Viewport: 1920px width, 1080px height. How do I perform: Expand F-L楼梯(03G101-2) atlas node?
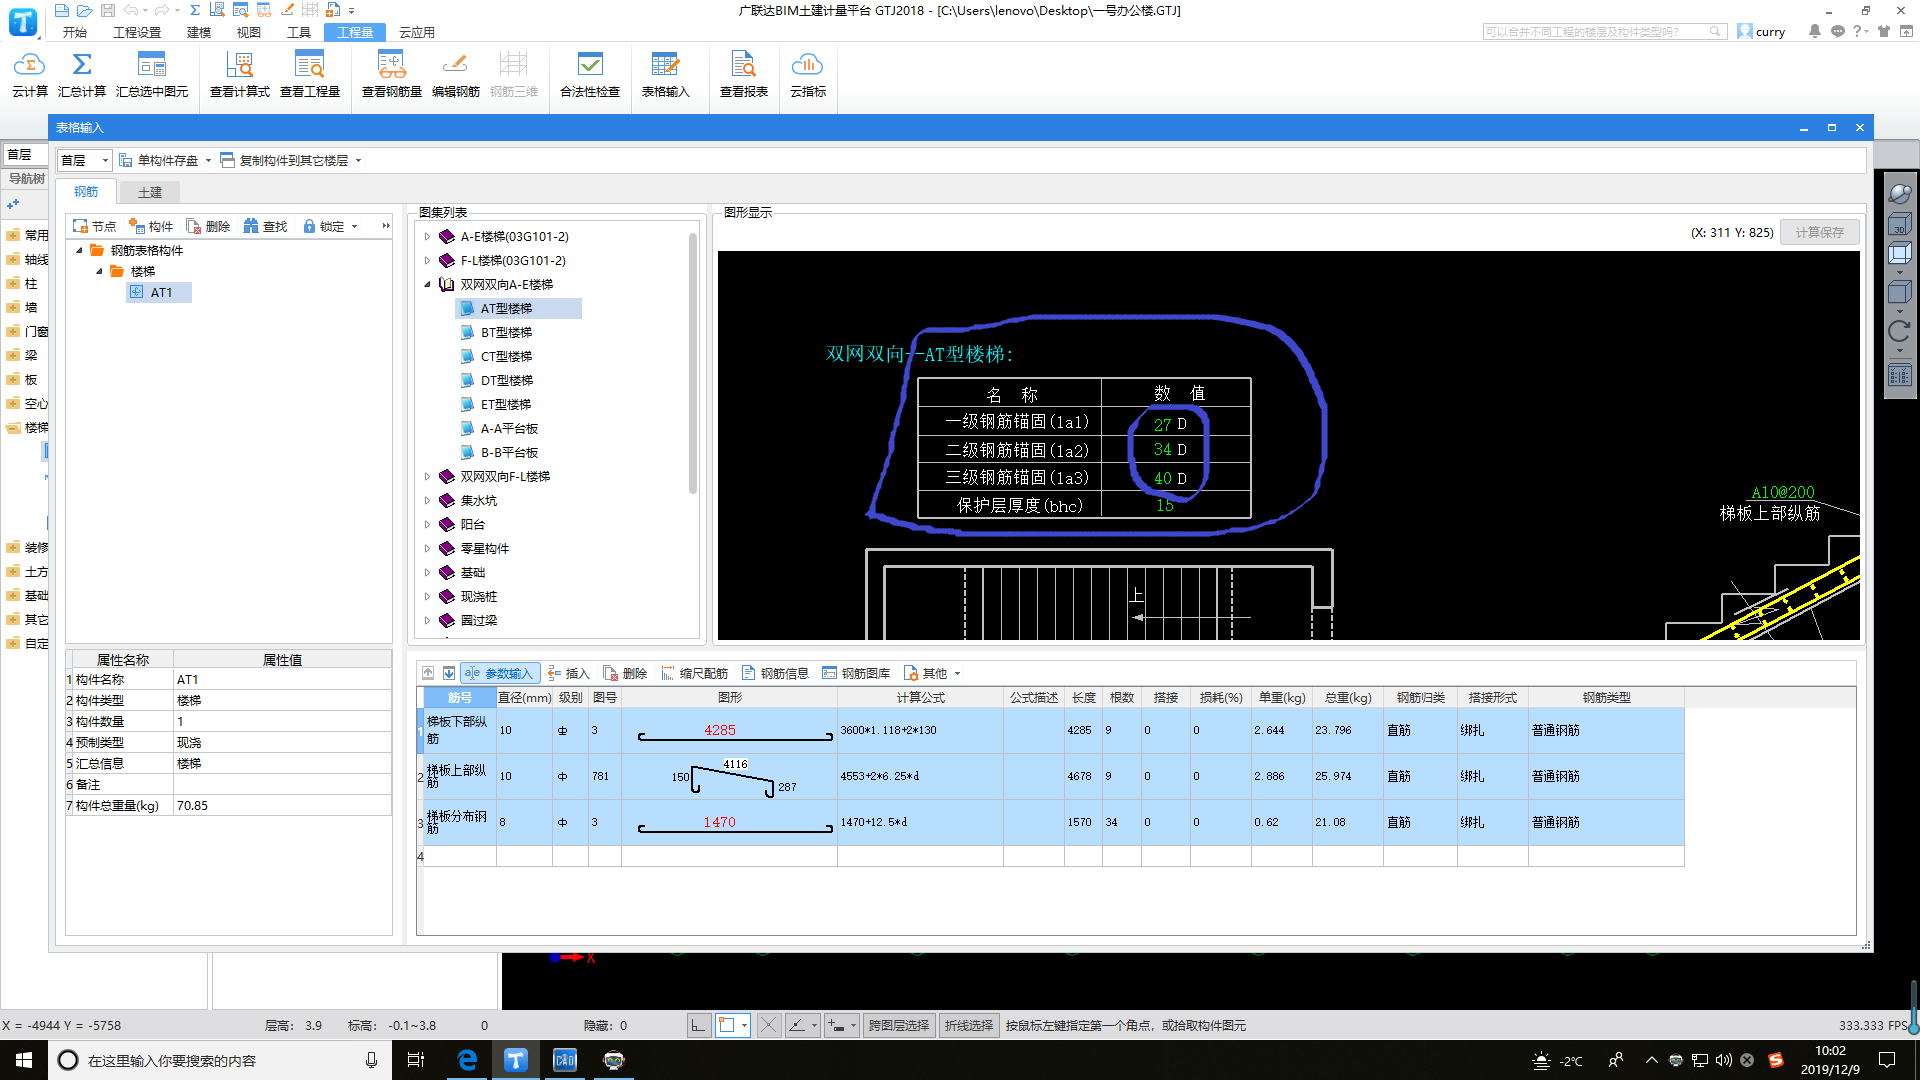427,261
